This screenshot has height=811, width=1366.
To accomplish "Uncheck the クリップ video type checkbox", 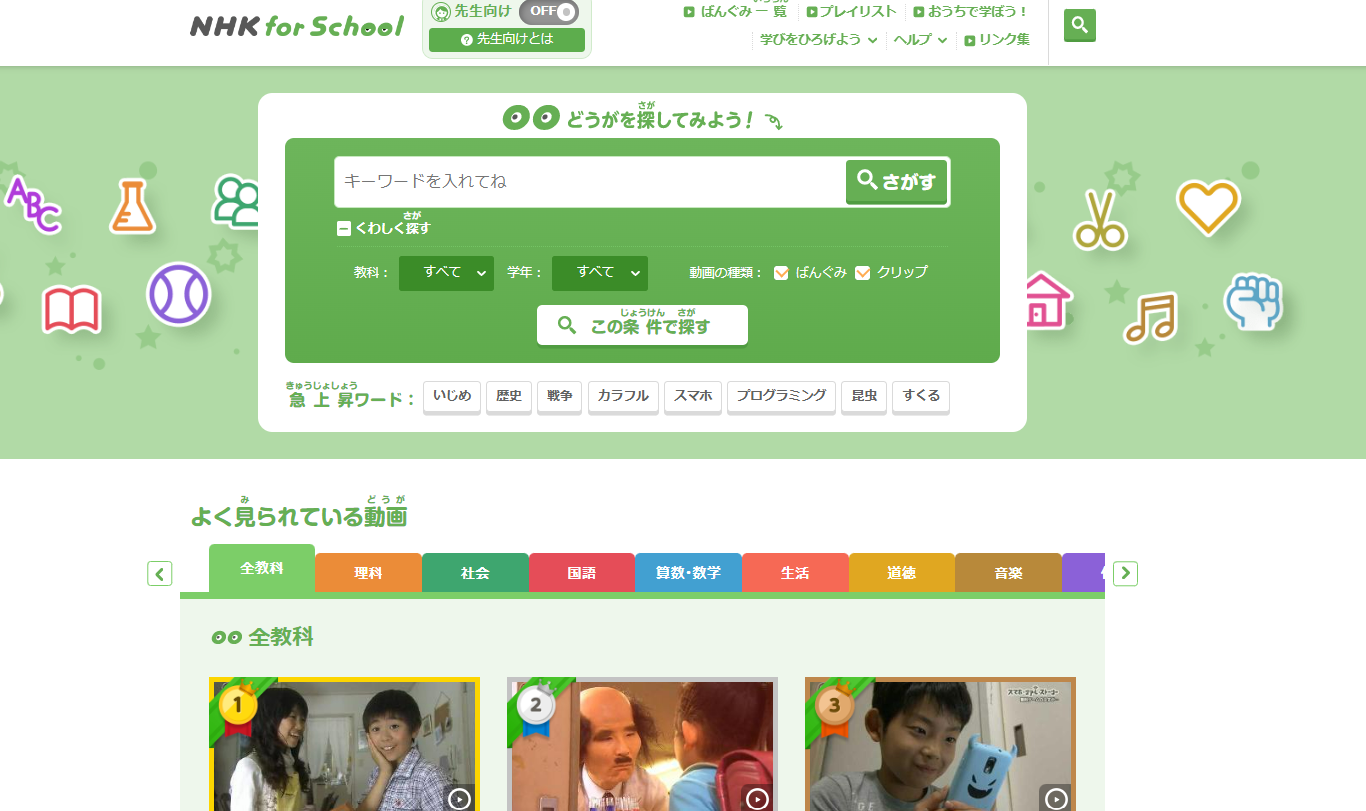I will [x=862, y=273].
